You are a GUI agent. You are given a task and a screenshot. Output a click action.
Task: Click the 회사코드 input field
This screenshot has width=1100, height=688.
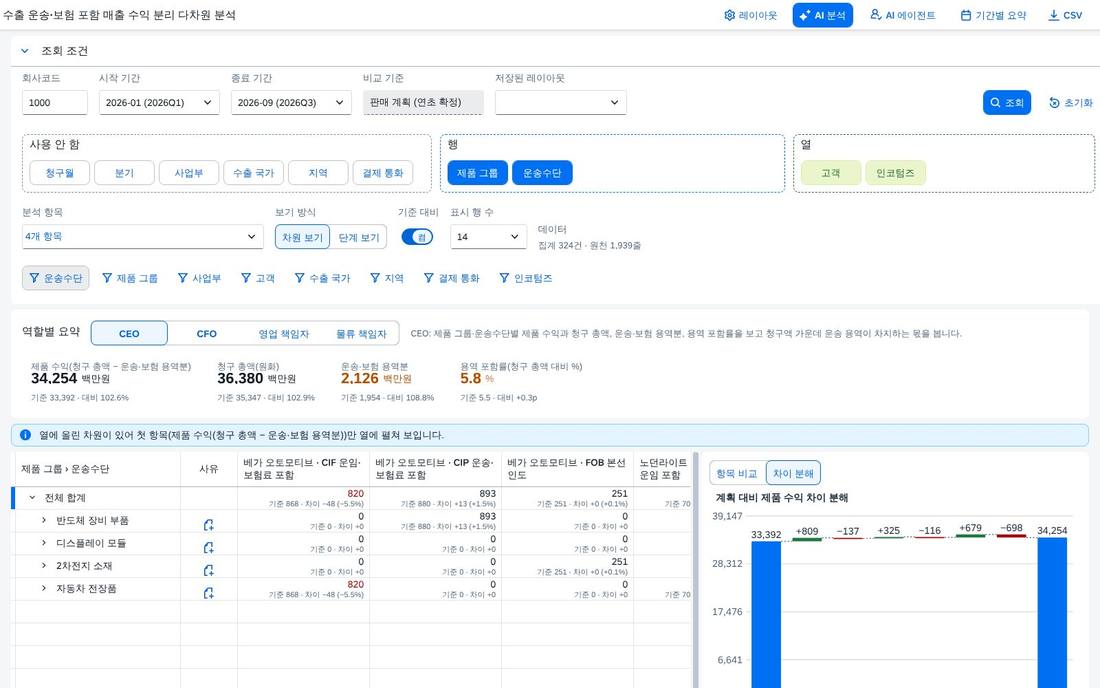tap(55, 102)
